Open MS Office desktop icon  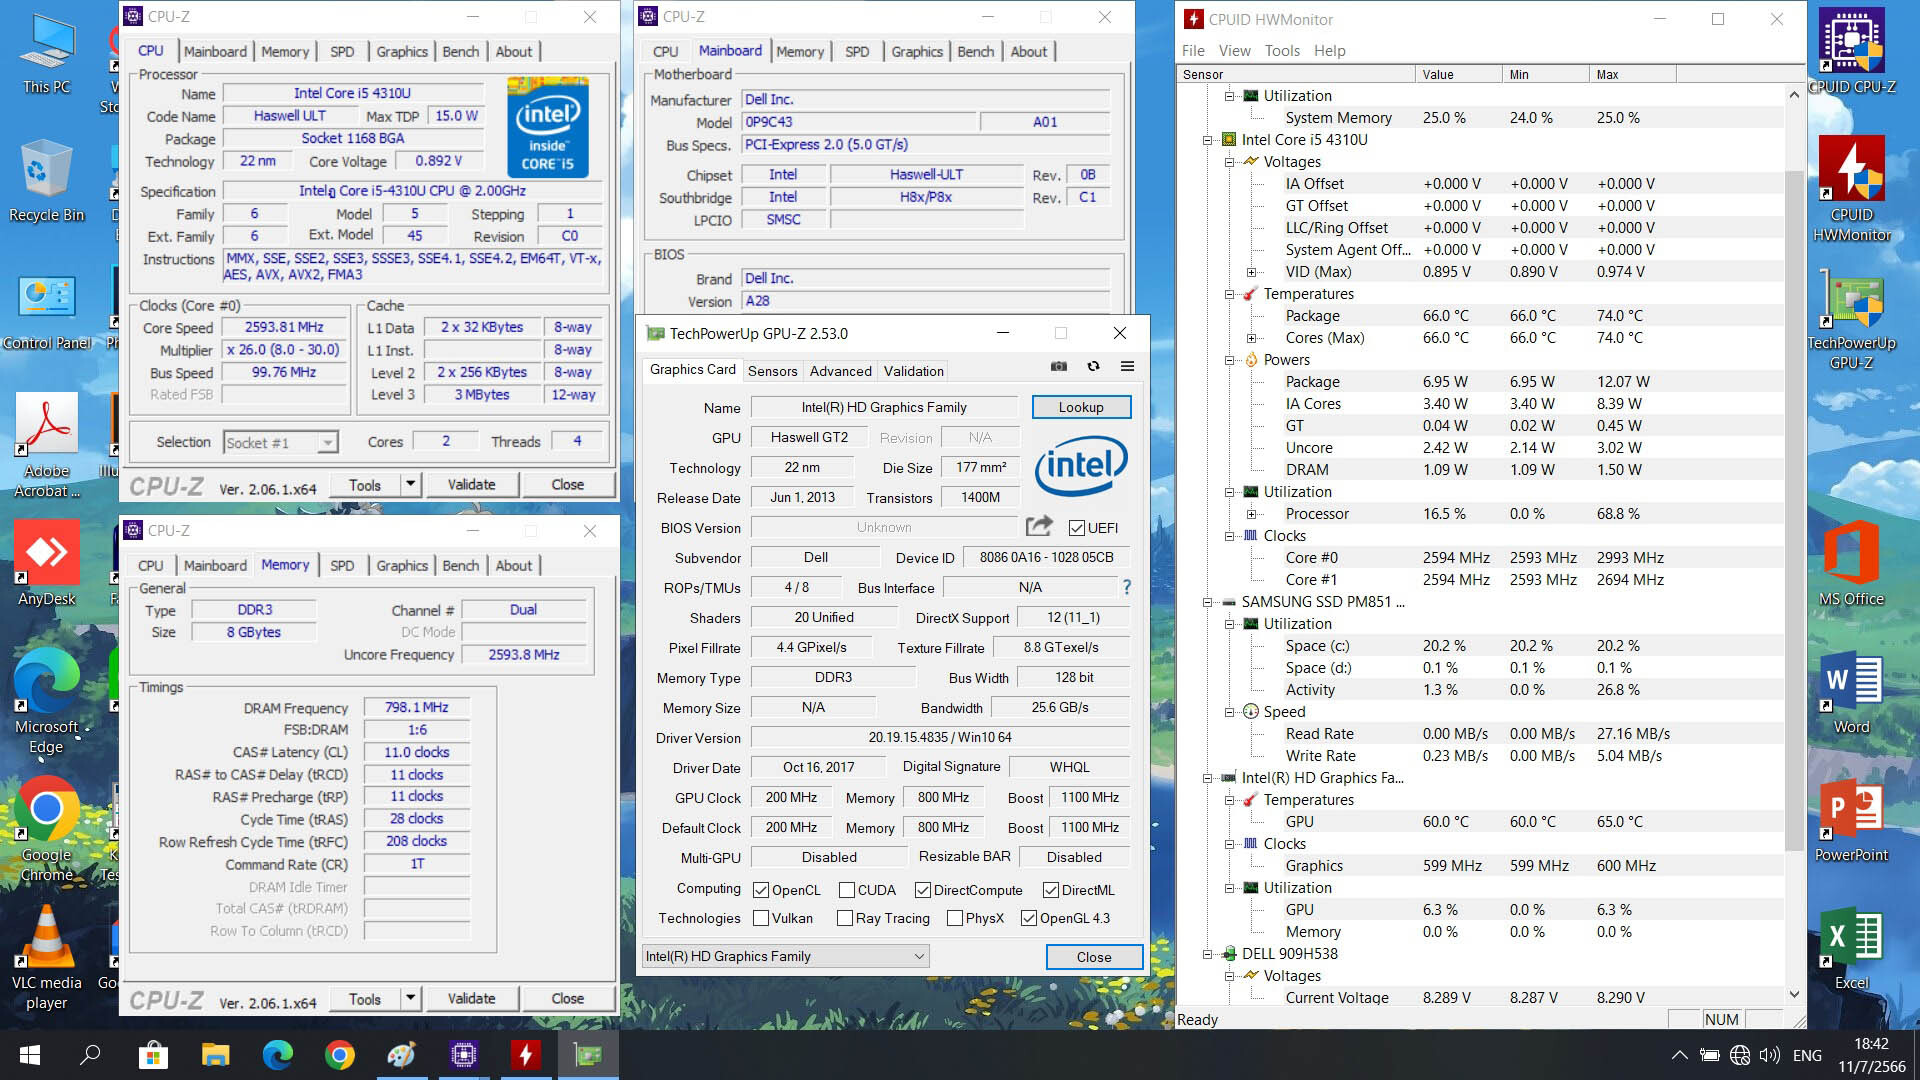tap(1852, 563)
